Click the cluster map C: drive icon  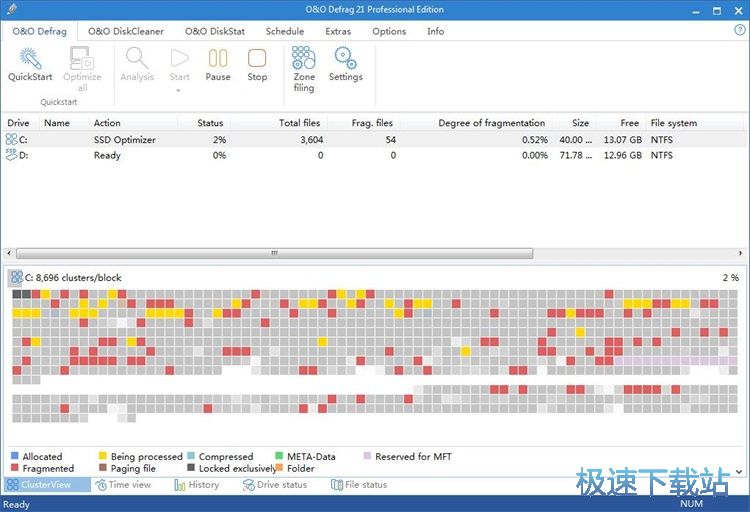click(x=17, y=277)
